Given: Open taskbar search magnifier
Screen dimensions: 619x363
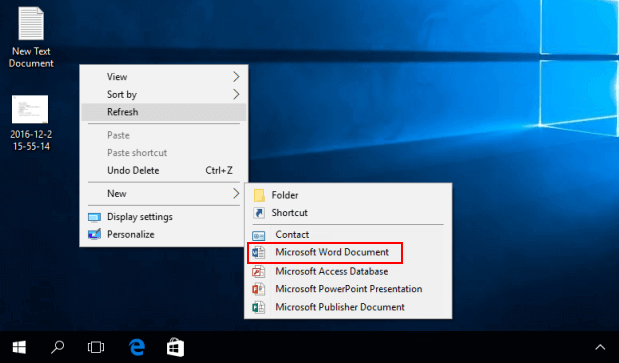Looking at the screenshot, I should click(57, 347).
